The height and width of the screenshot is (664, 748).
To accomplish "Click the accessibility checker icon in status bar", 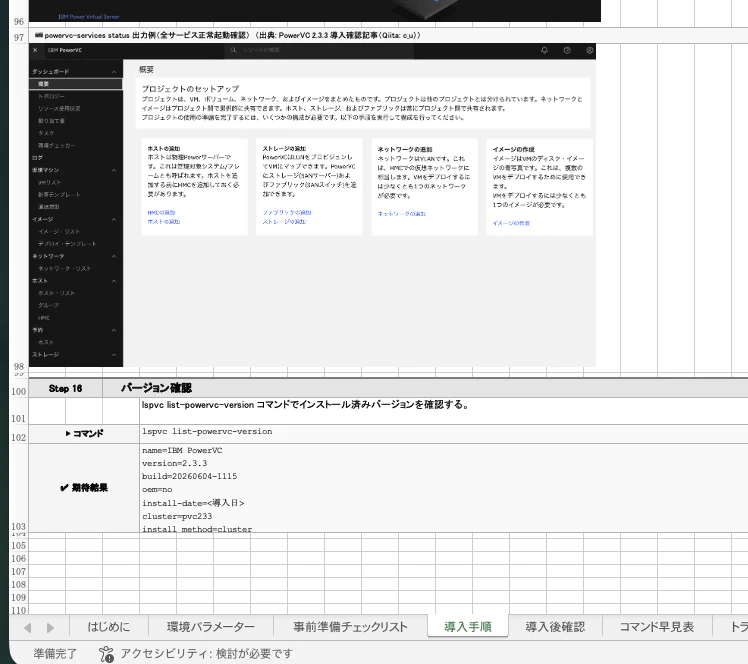I will (106, 654).
